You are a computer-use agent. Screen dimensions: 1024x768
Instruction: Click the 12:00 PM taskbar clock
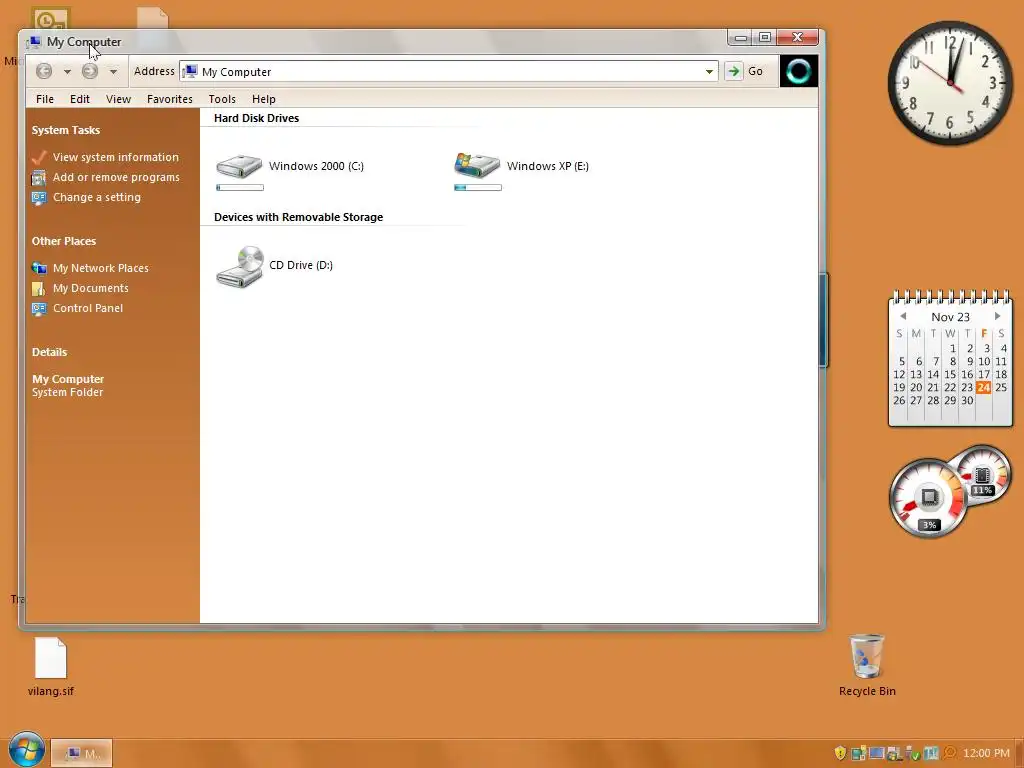point(986,753)
